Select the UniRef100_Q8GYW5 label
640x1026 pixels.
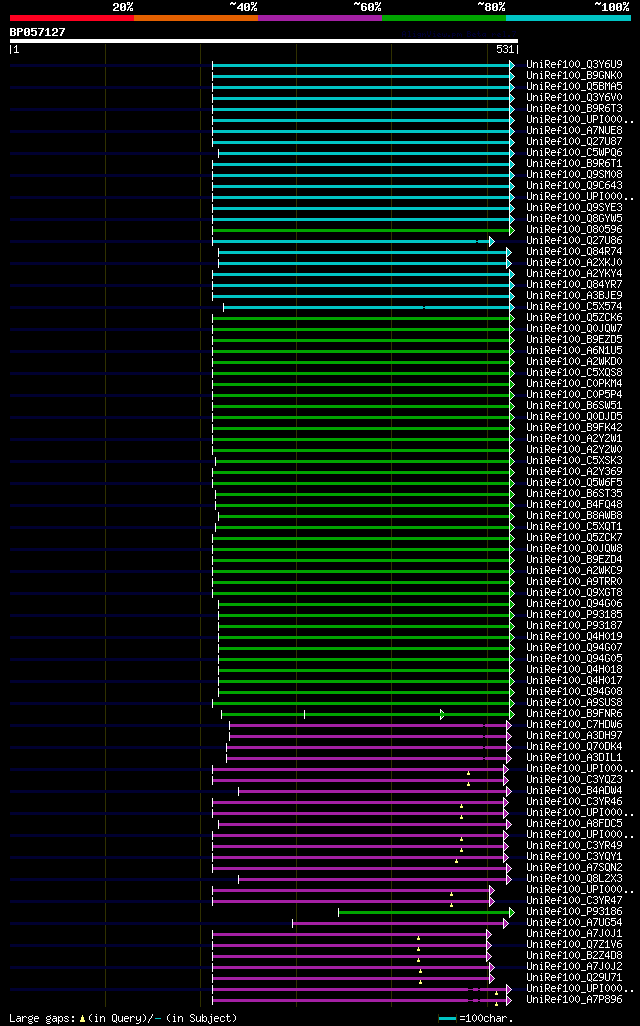(x=575, y=219)
